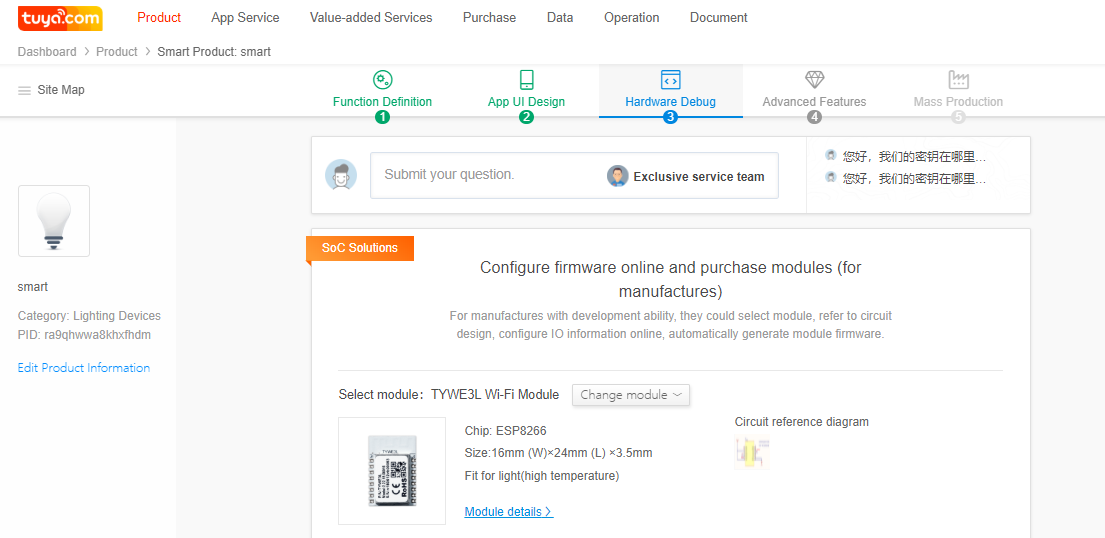
Task: Open the Product menu
Action: click(x=159, y=18)
